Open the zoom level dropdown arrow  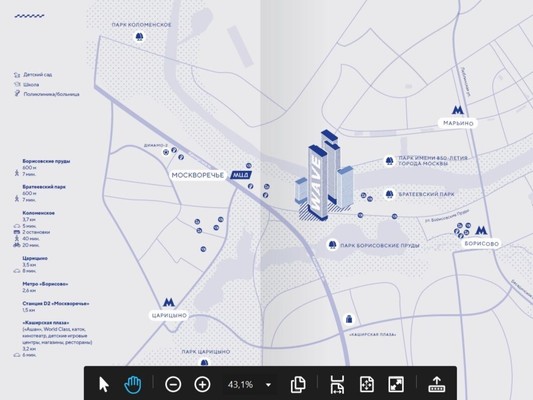click(268, 385)
